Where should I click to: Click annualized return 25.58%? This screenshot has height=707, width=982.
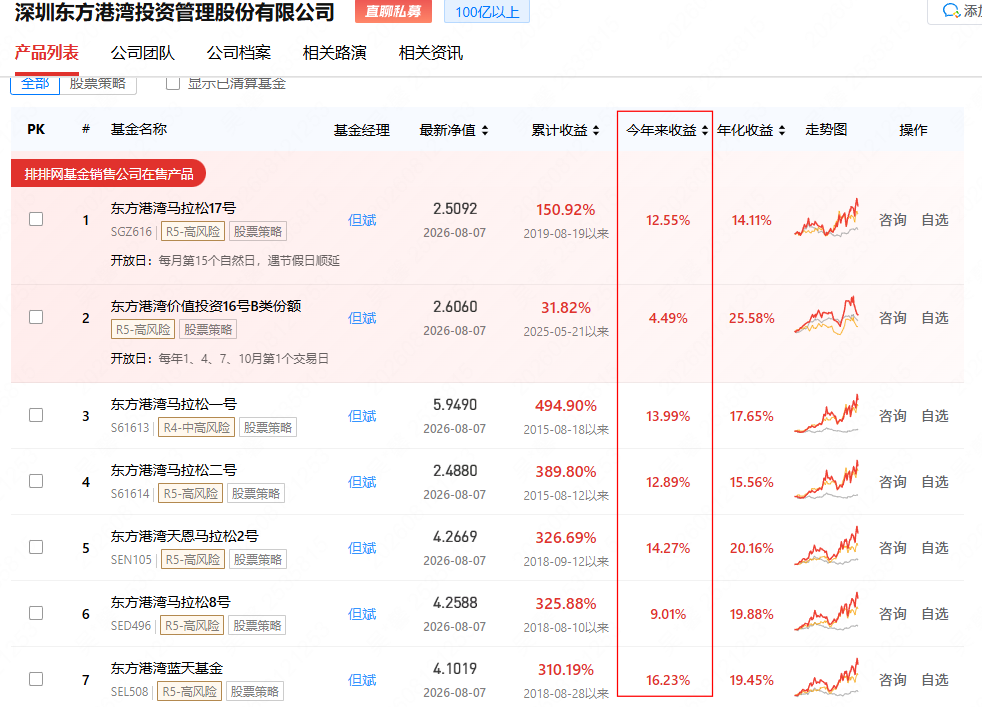tap(752, 318)
